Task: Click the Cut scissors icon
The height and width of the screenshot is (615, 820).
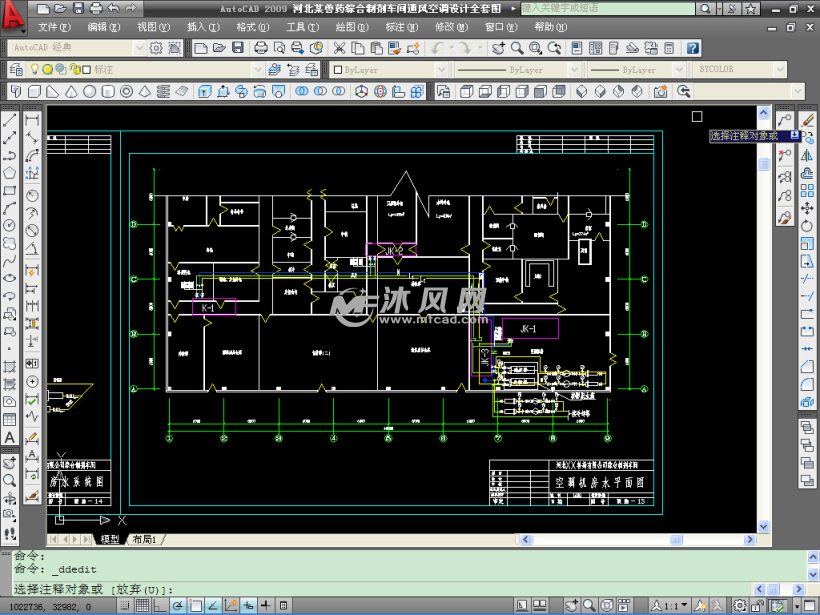Action: (x=339, y=48)
